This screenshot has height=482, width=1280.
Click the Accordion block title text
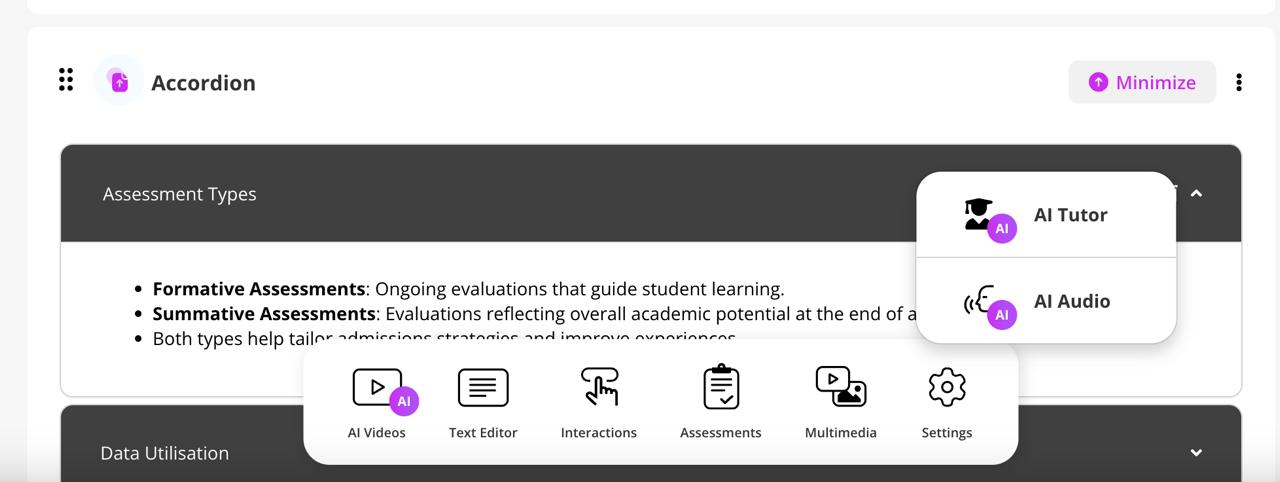point(203,83)
